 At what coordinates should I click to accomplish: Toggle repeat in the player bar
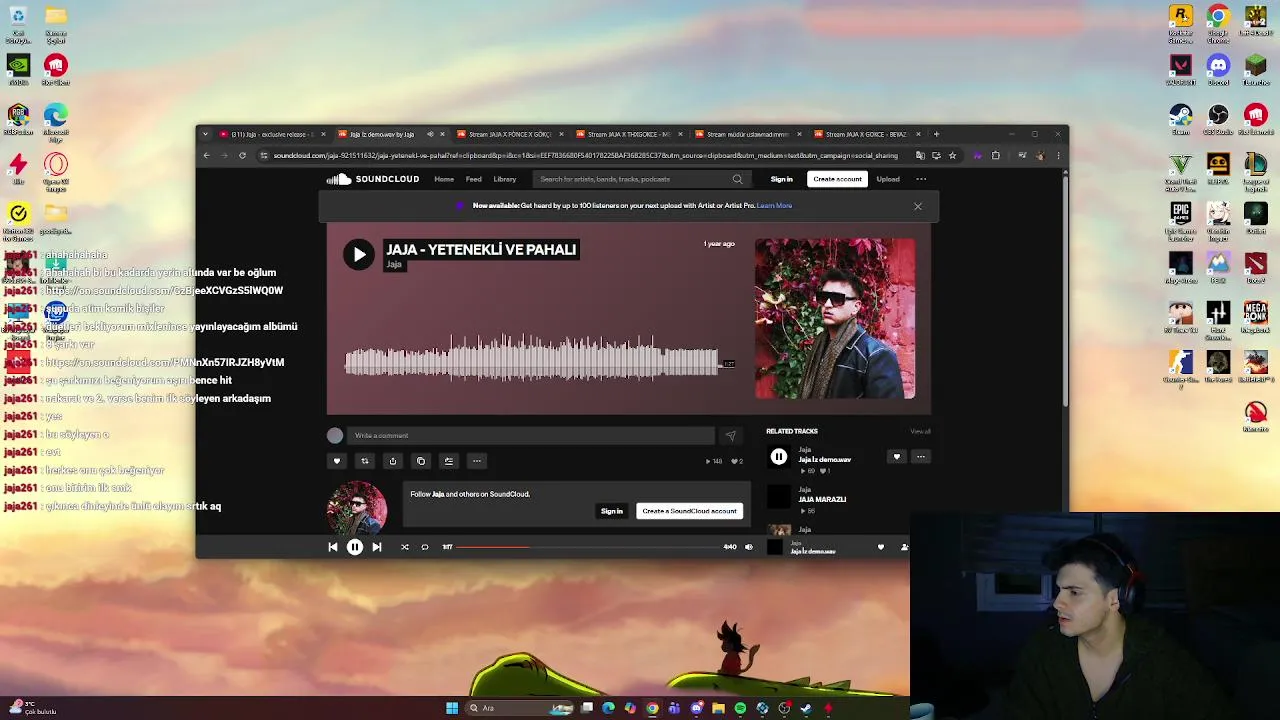coord(425,547)
